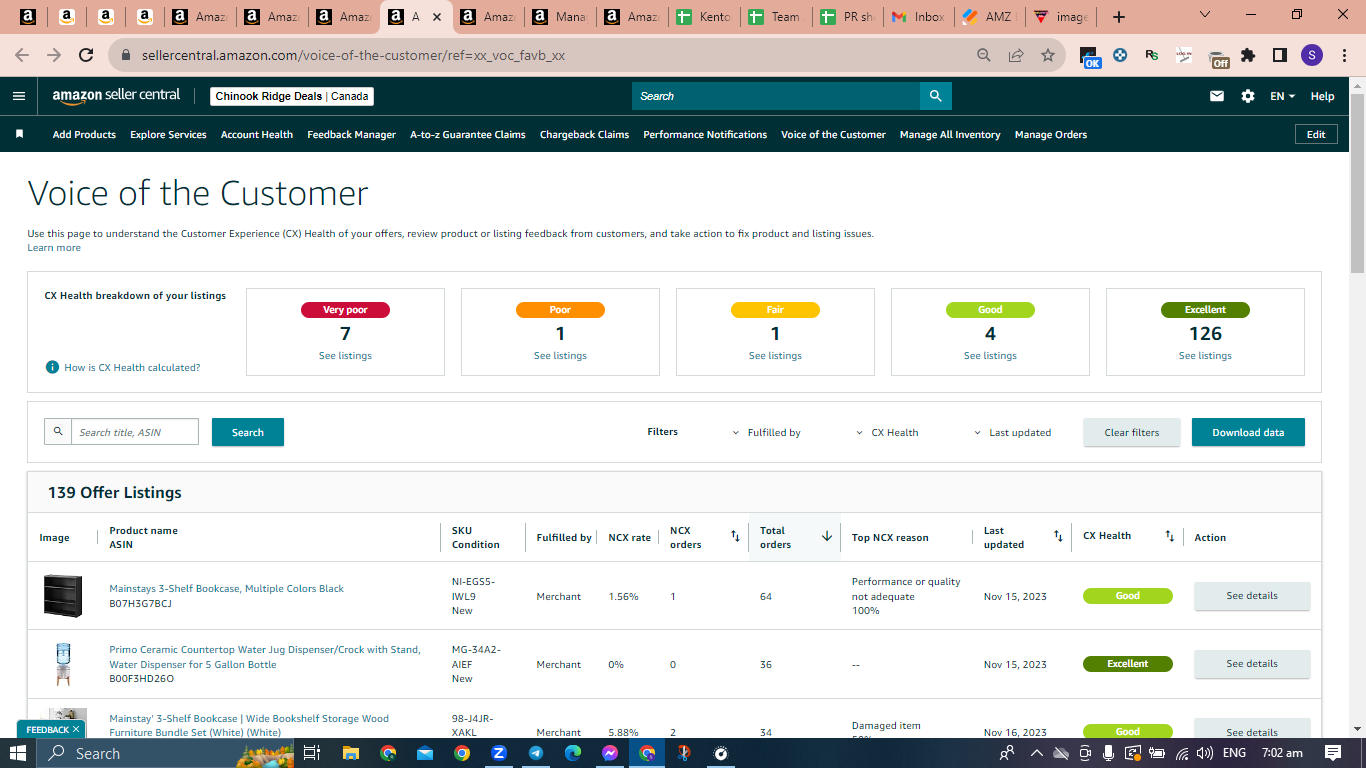Click the header Search input field

pos(776,96)
